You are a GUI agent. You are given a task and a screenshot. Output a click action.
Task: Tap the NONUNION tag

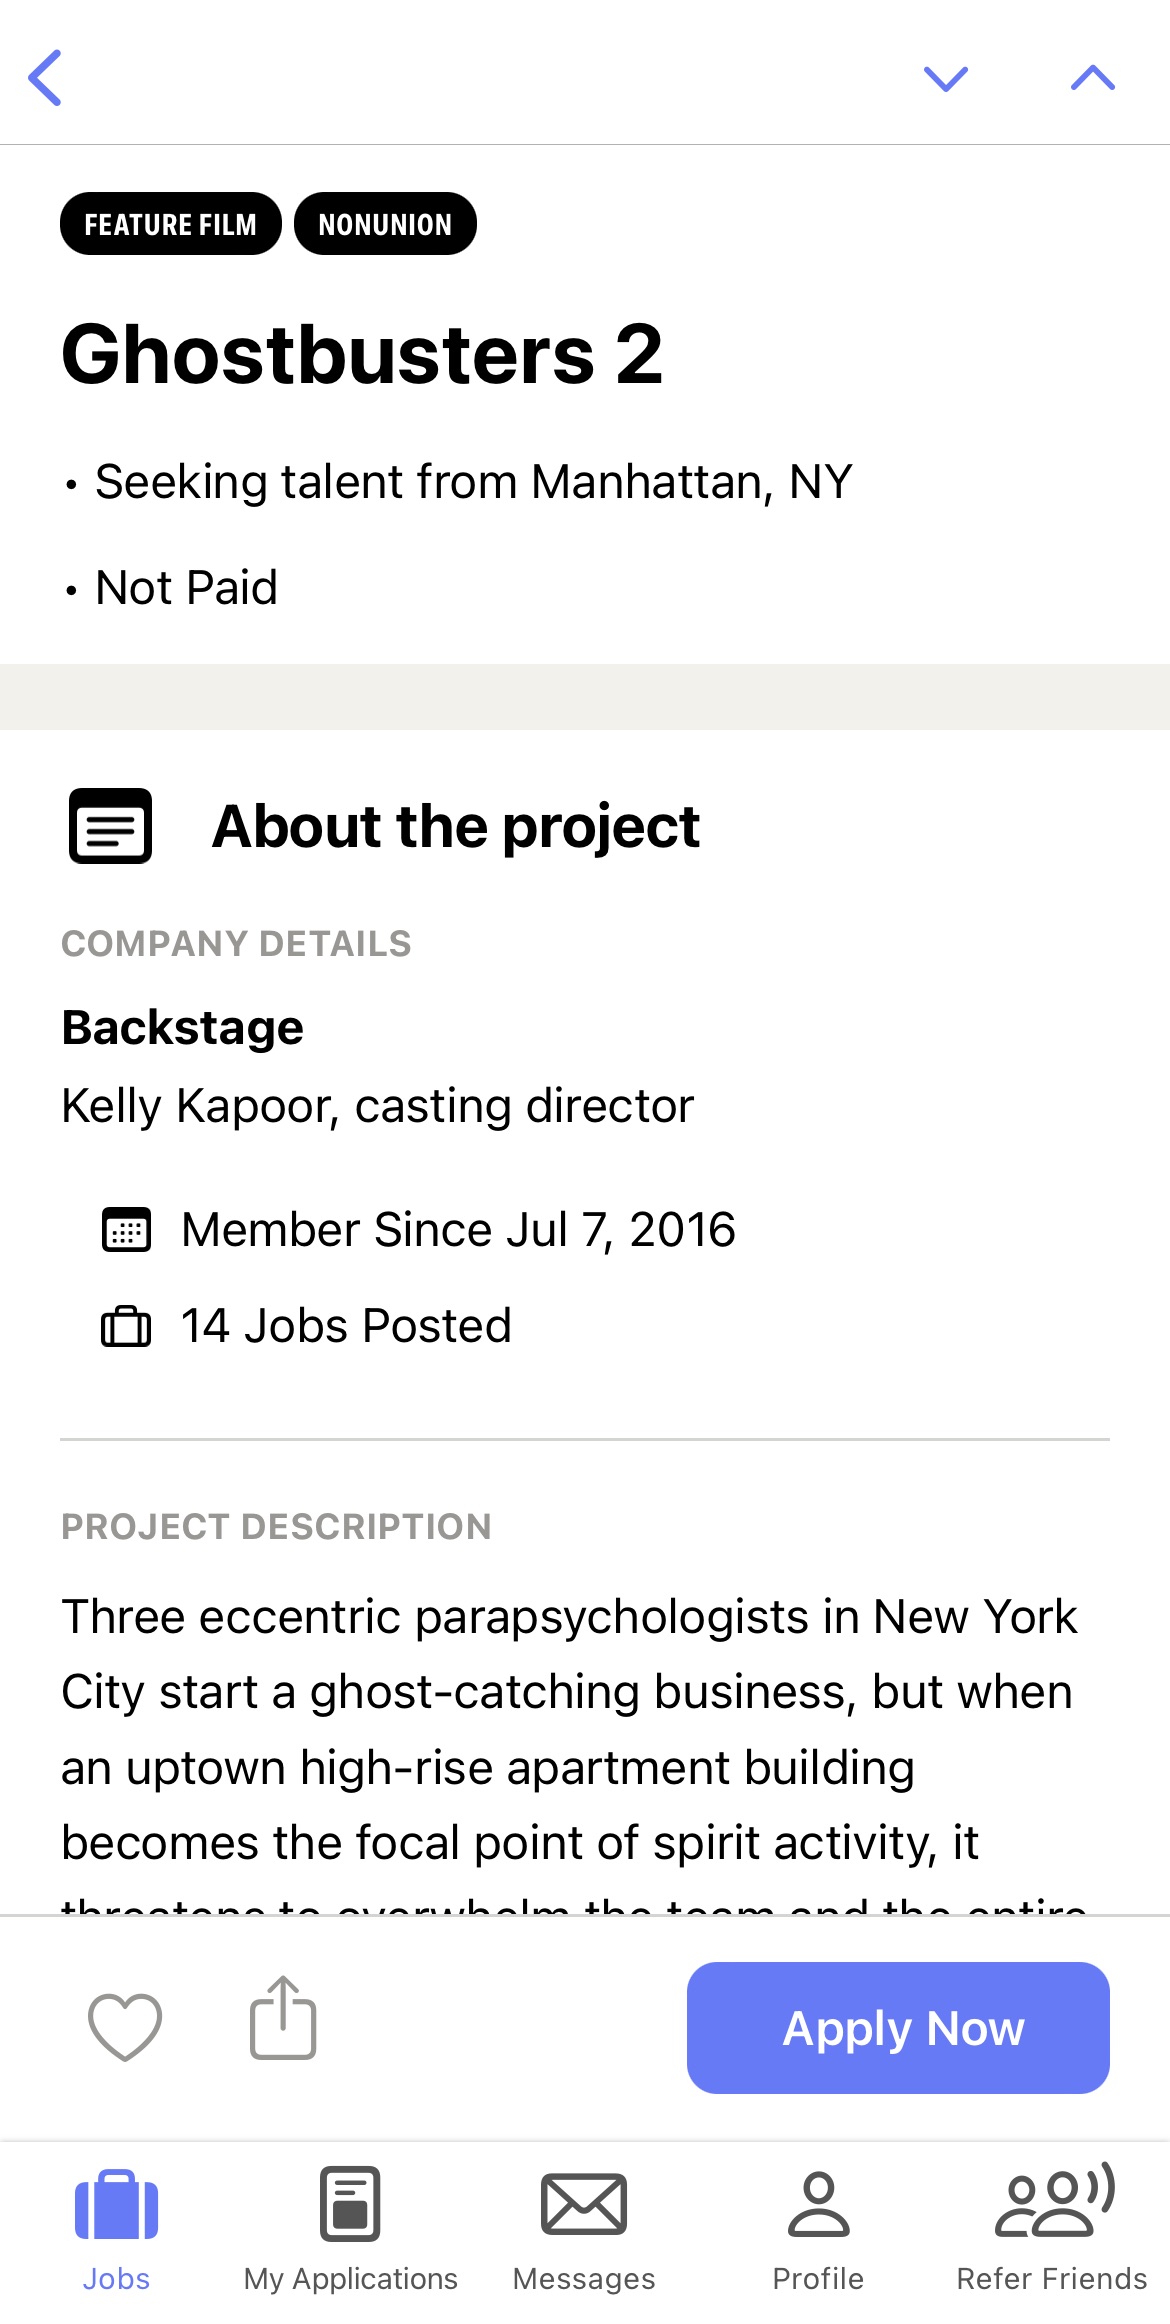click(x=385, y=224)
